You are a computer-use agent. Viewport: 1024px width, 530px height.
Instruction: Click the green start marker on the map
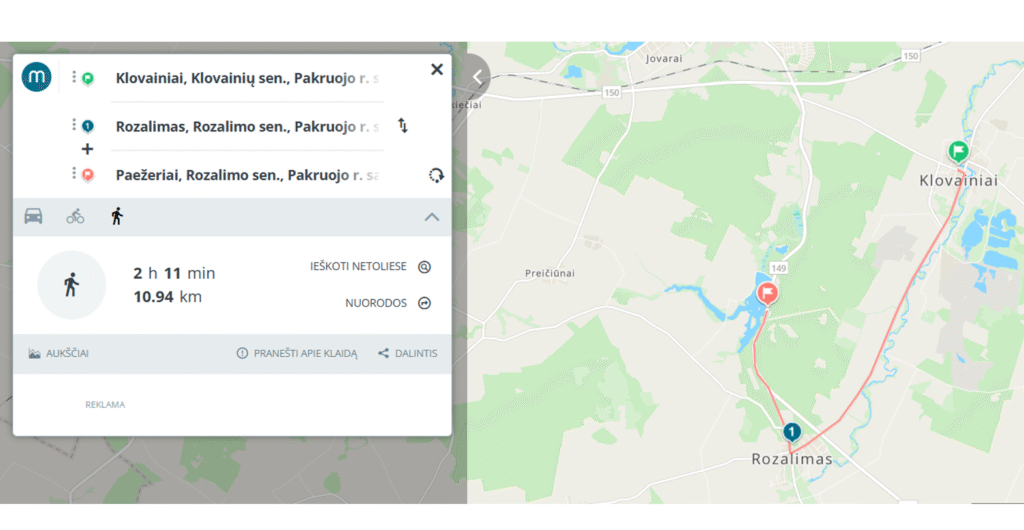(x=958, y=152)
